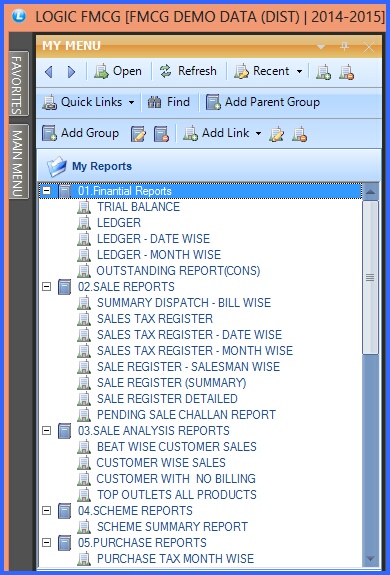Open SCHEME SUMMARY REPORT
Viewport: 390px width, 575px height.
tap(172, 527)
